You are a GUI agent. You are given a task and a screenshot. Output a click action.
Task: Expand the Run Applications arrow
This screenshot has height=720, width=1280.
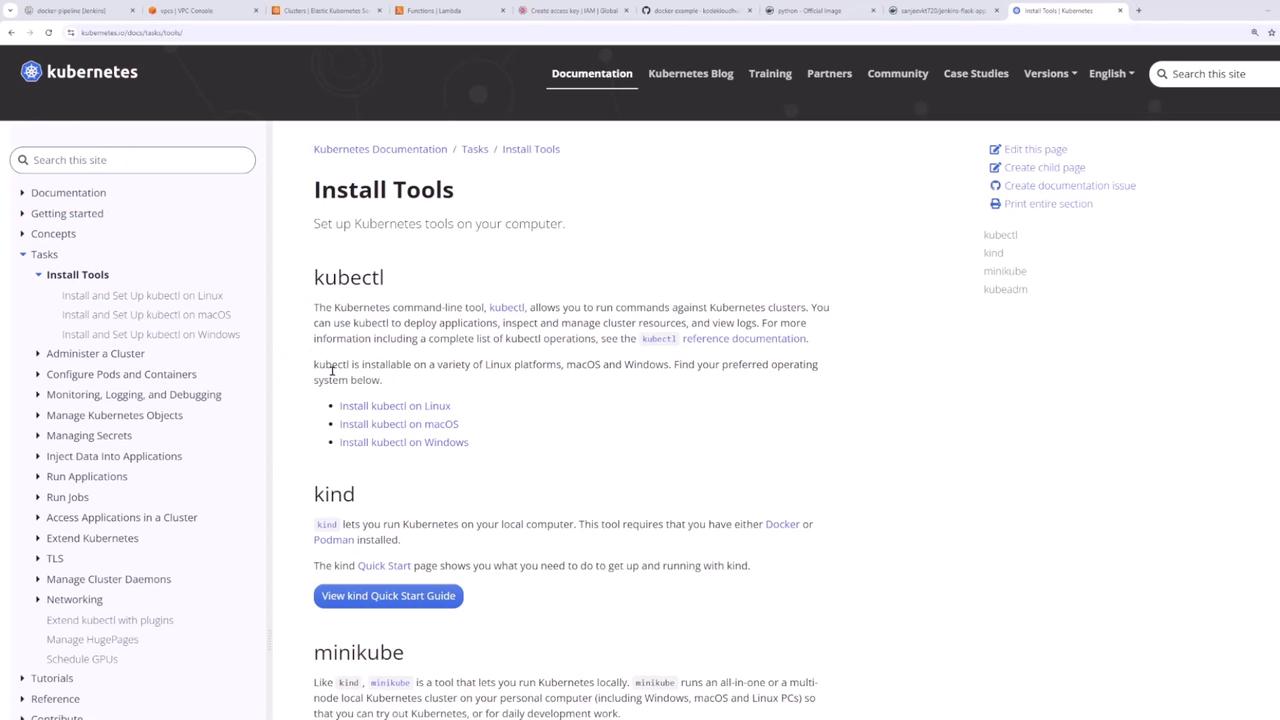38,476
